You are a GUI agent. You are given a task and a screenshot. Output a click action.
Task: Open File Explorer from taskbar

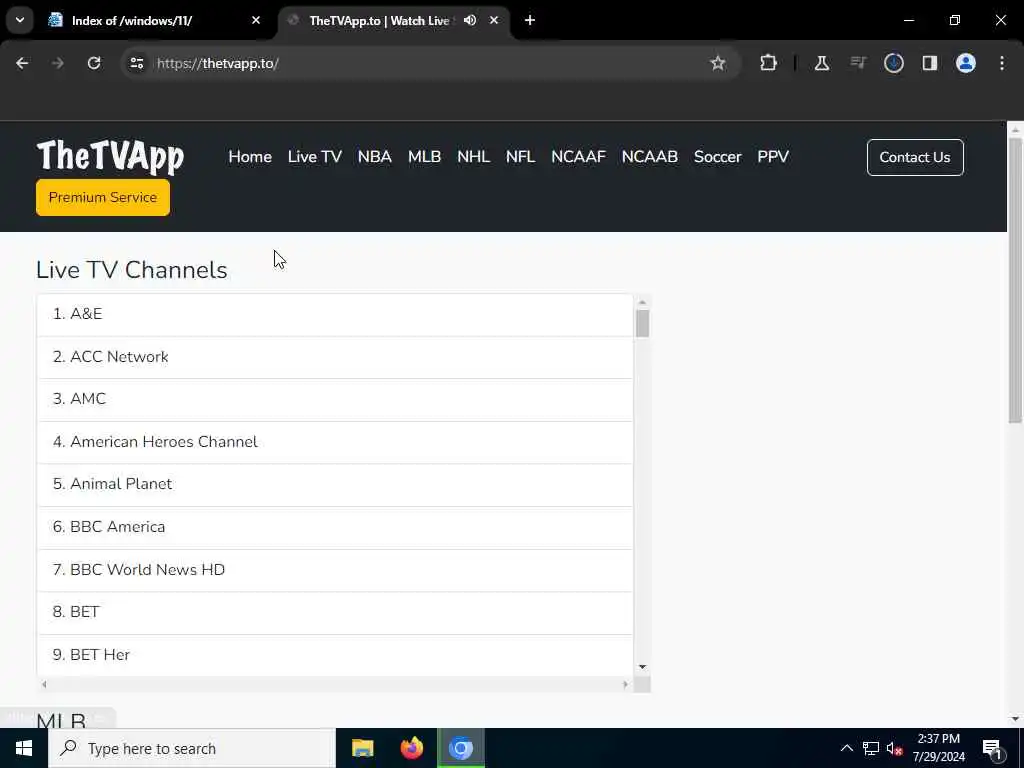tap(362, 748)
